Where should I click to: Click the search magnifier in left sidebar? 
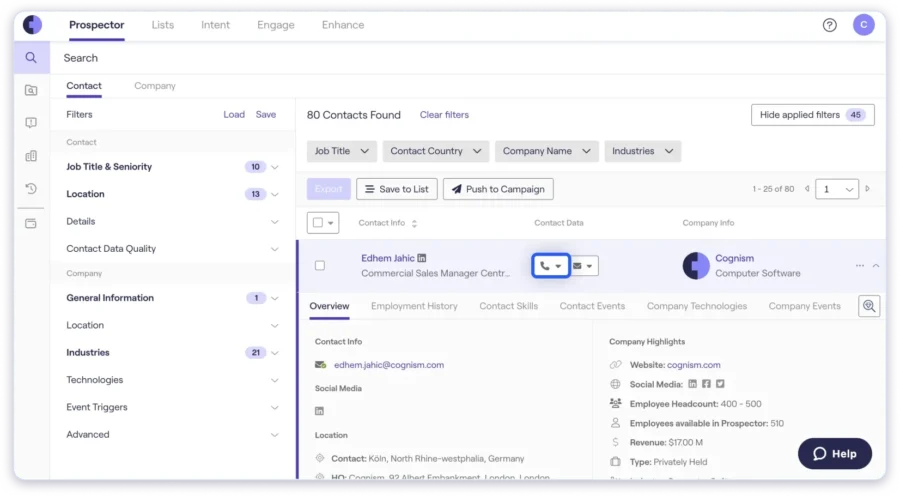(31, 58)
